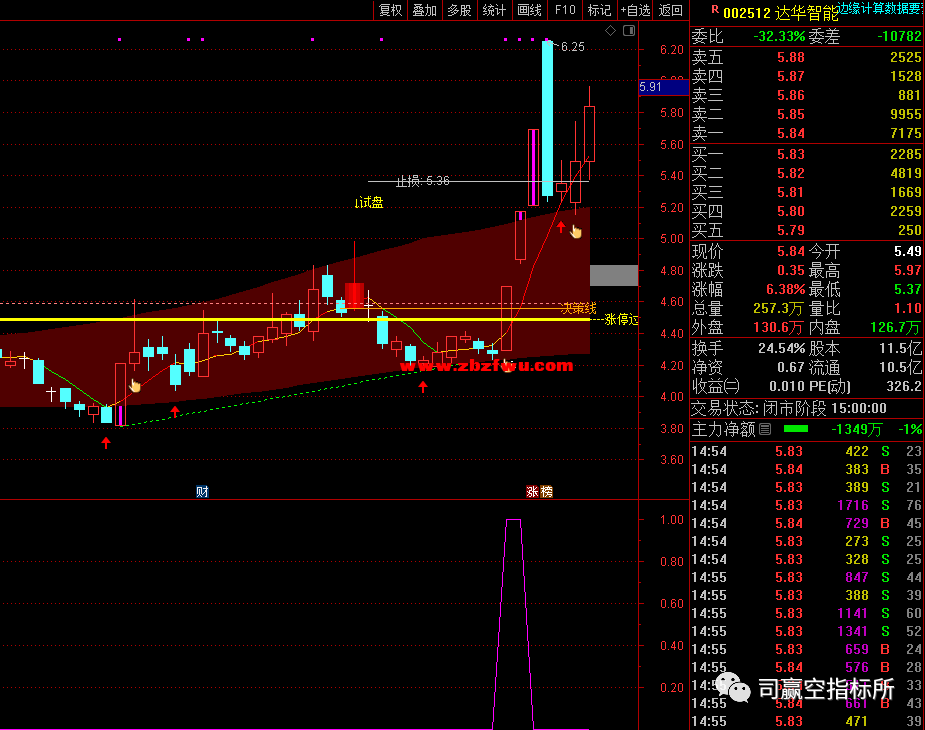Add stock with +自选 button
Screen dimensions: 925x730
pos(635,10)
